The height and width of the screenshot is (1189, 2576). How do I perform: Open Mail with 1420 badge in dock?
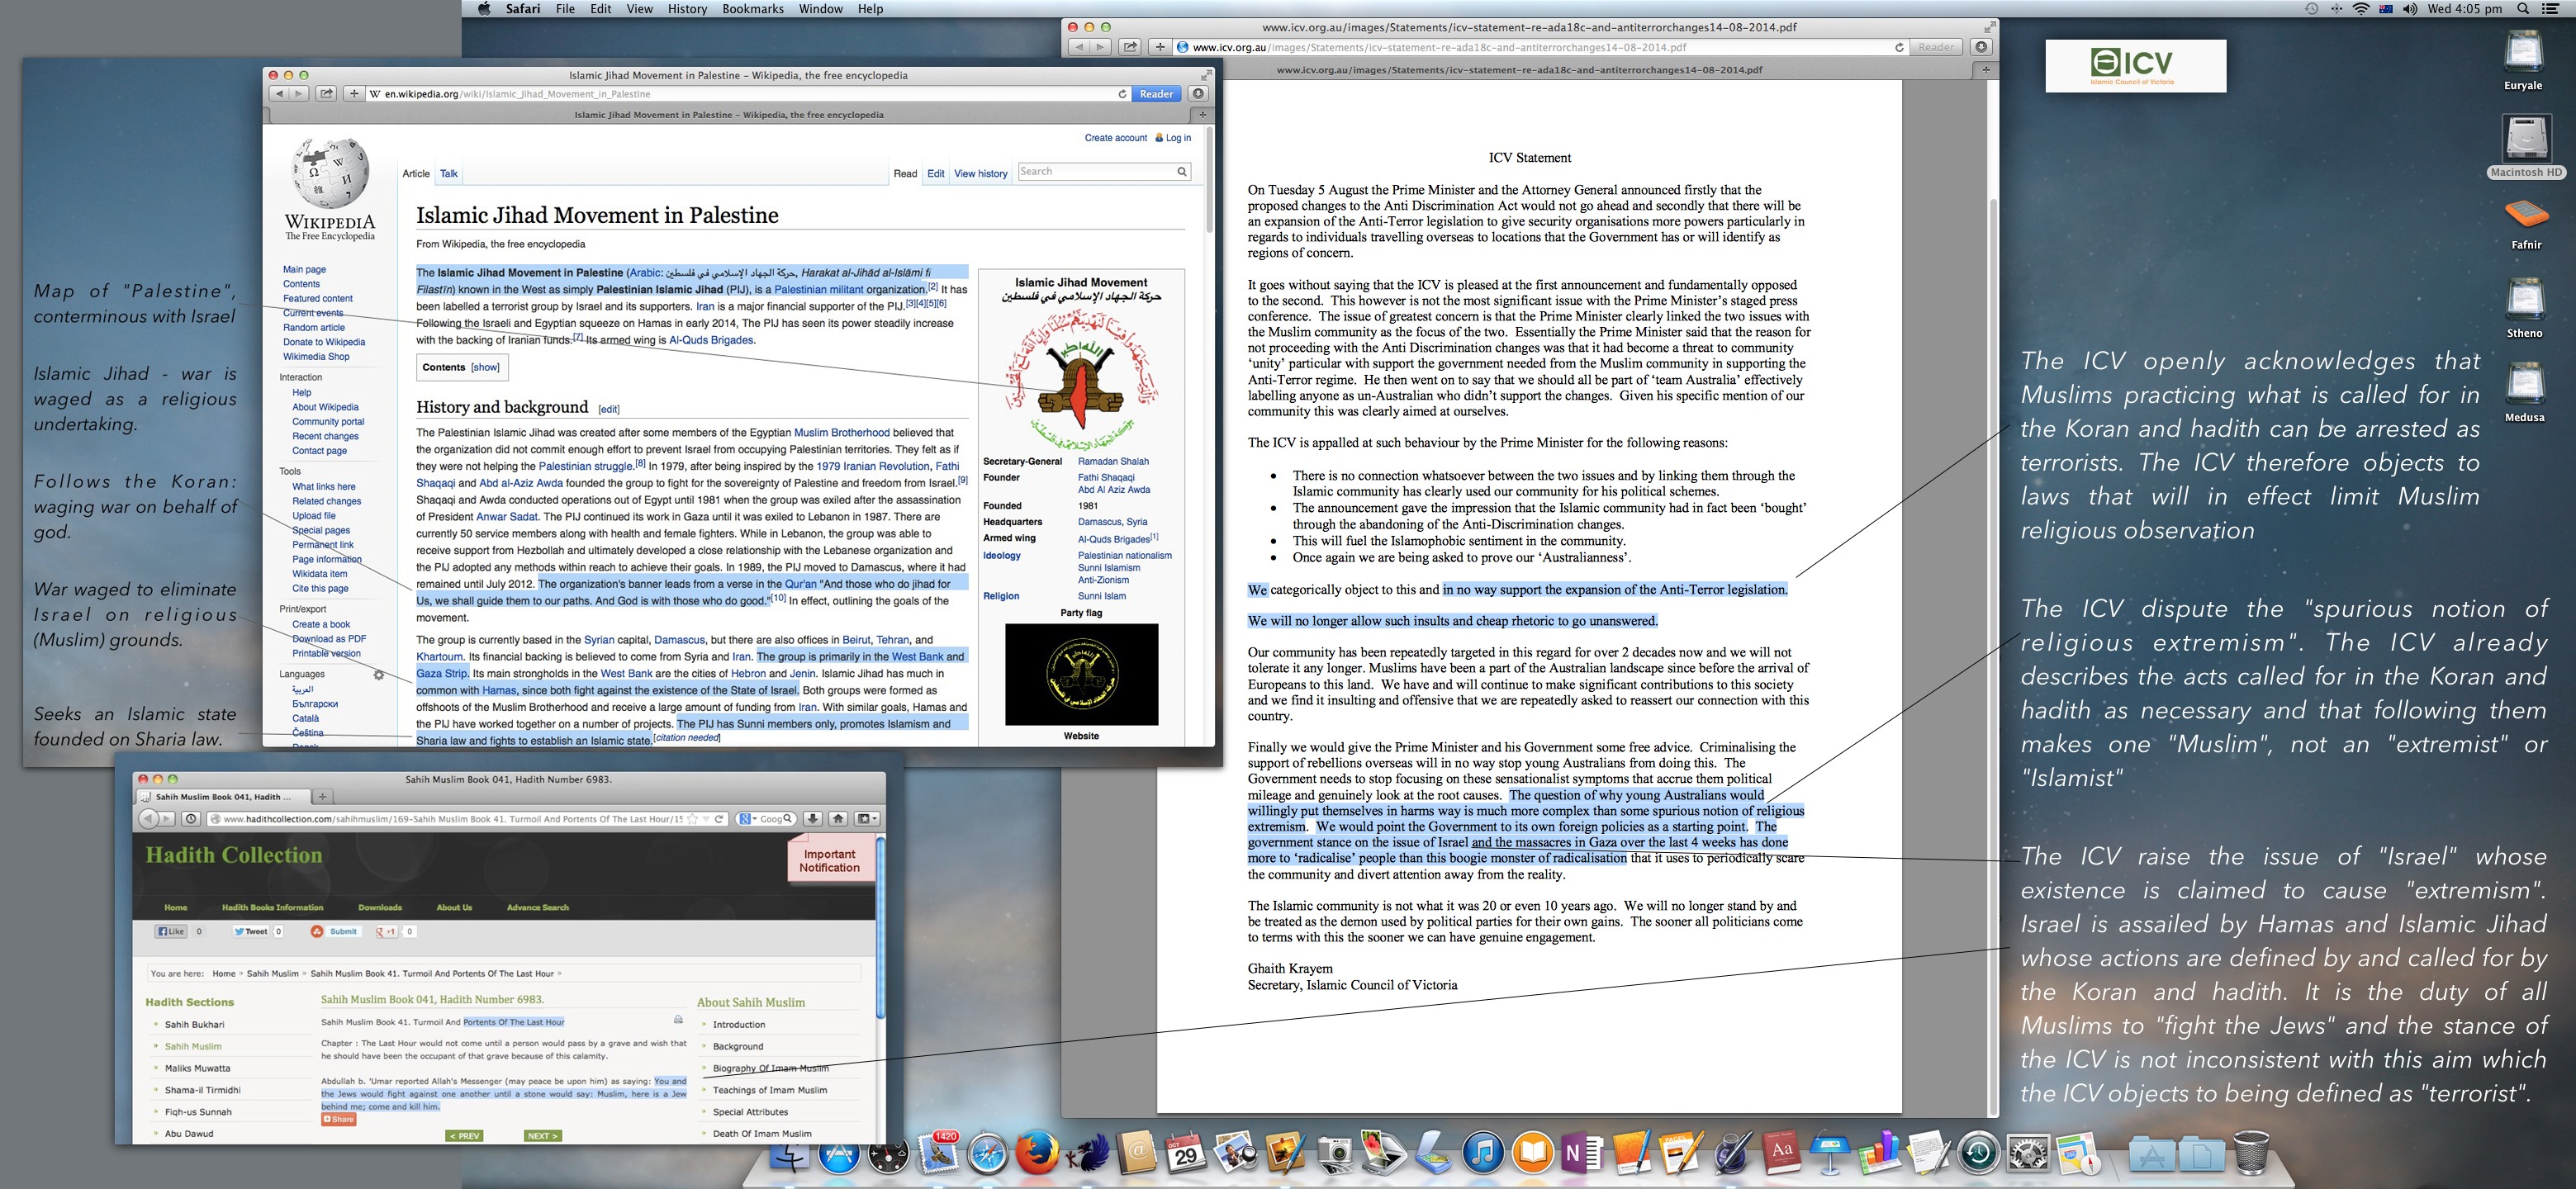[x=938, y=1154]
